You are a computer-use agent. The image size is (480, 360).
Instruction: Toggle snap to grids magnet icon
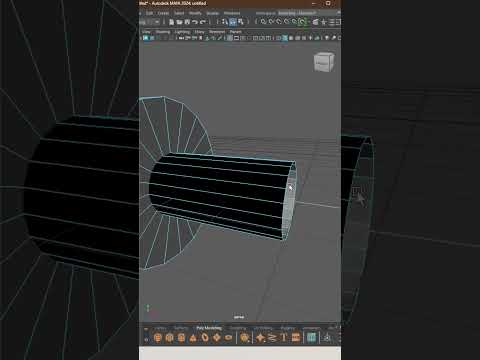[263, 22]
